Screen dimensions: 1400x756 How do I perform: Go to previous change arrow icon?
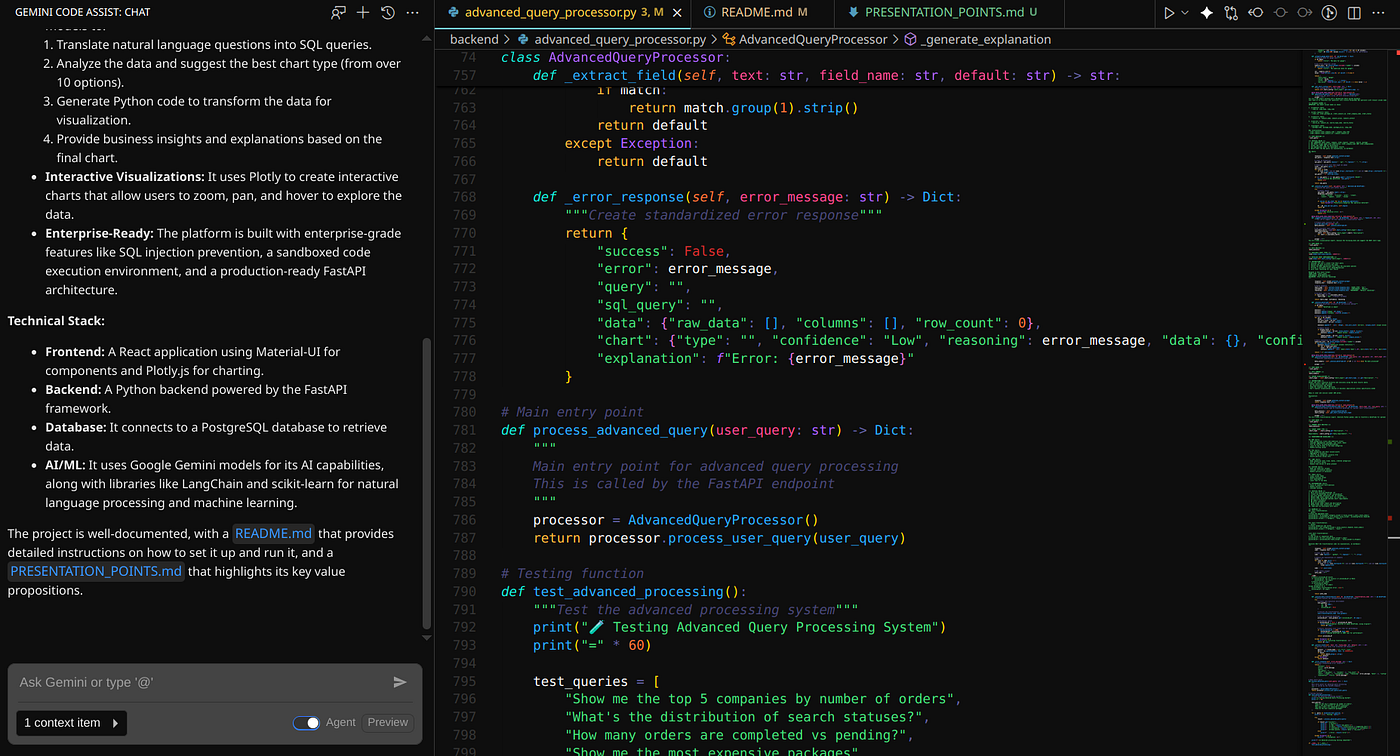pyautogui.click(x=1255, y=13)
